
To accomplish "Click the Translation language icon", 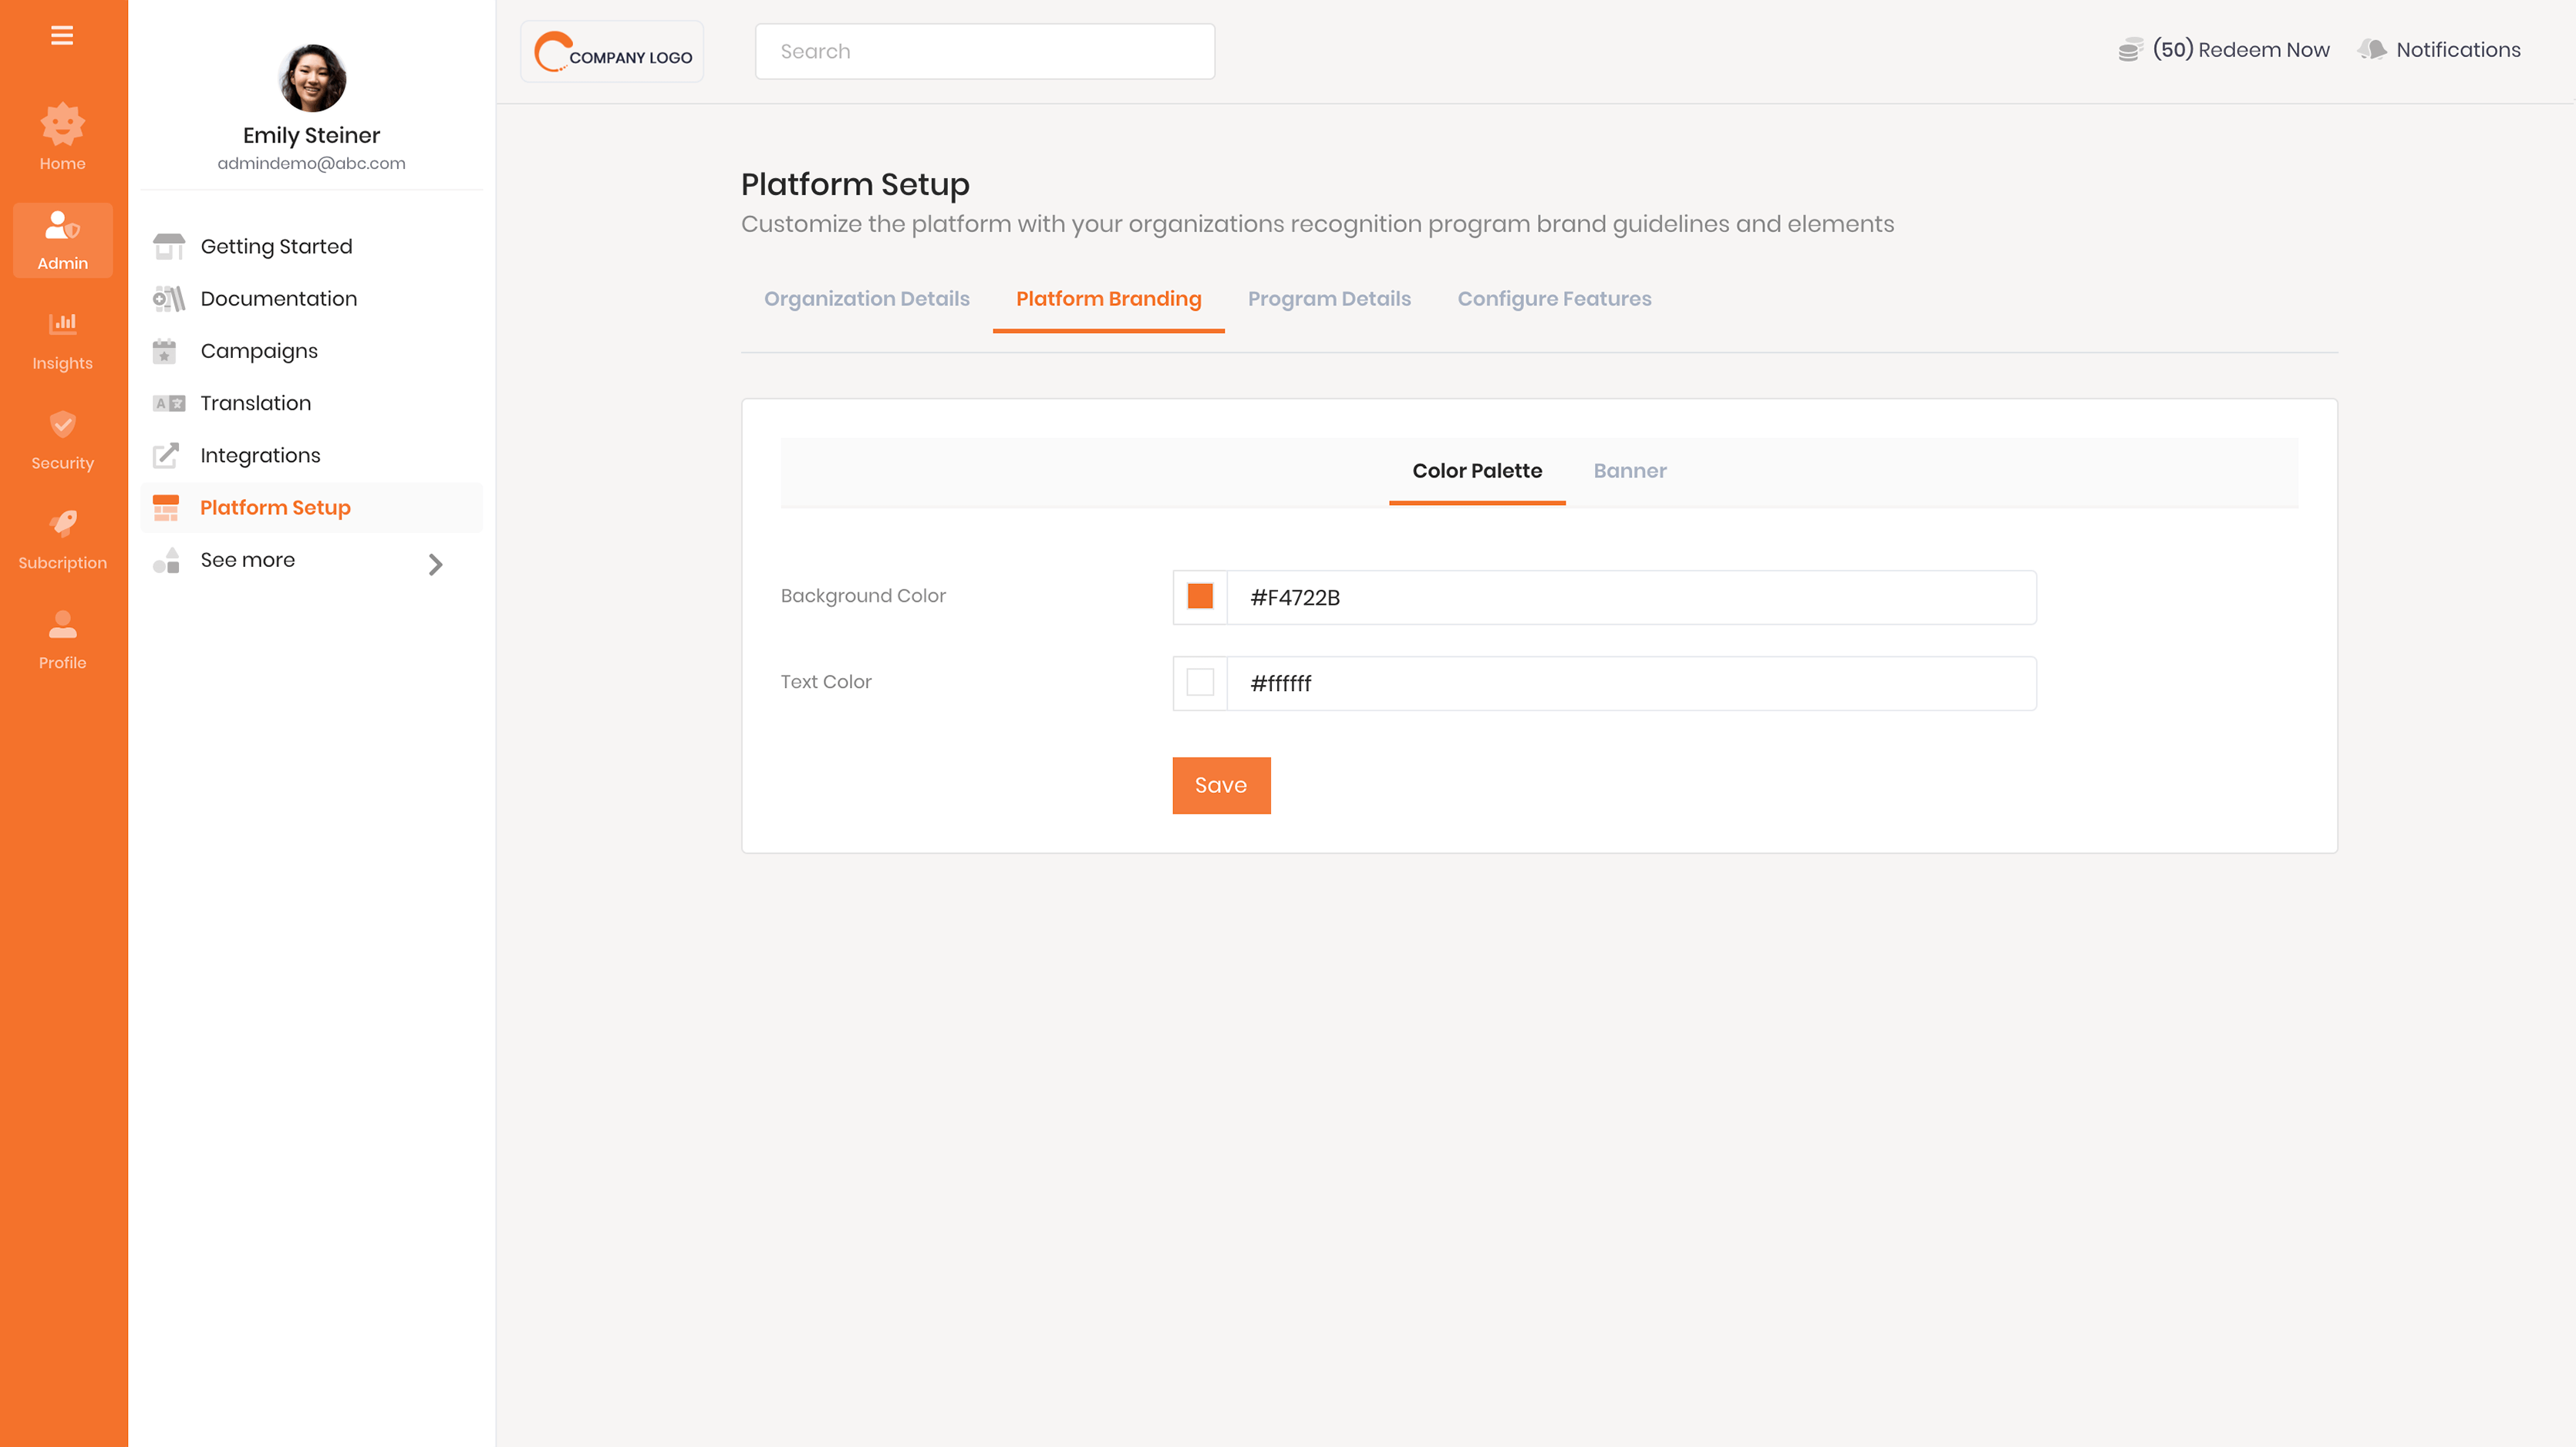I will 168,403.
